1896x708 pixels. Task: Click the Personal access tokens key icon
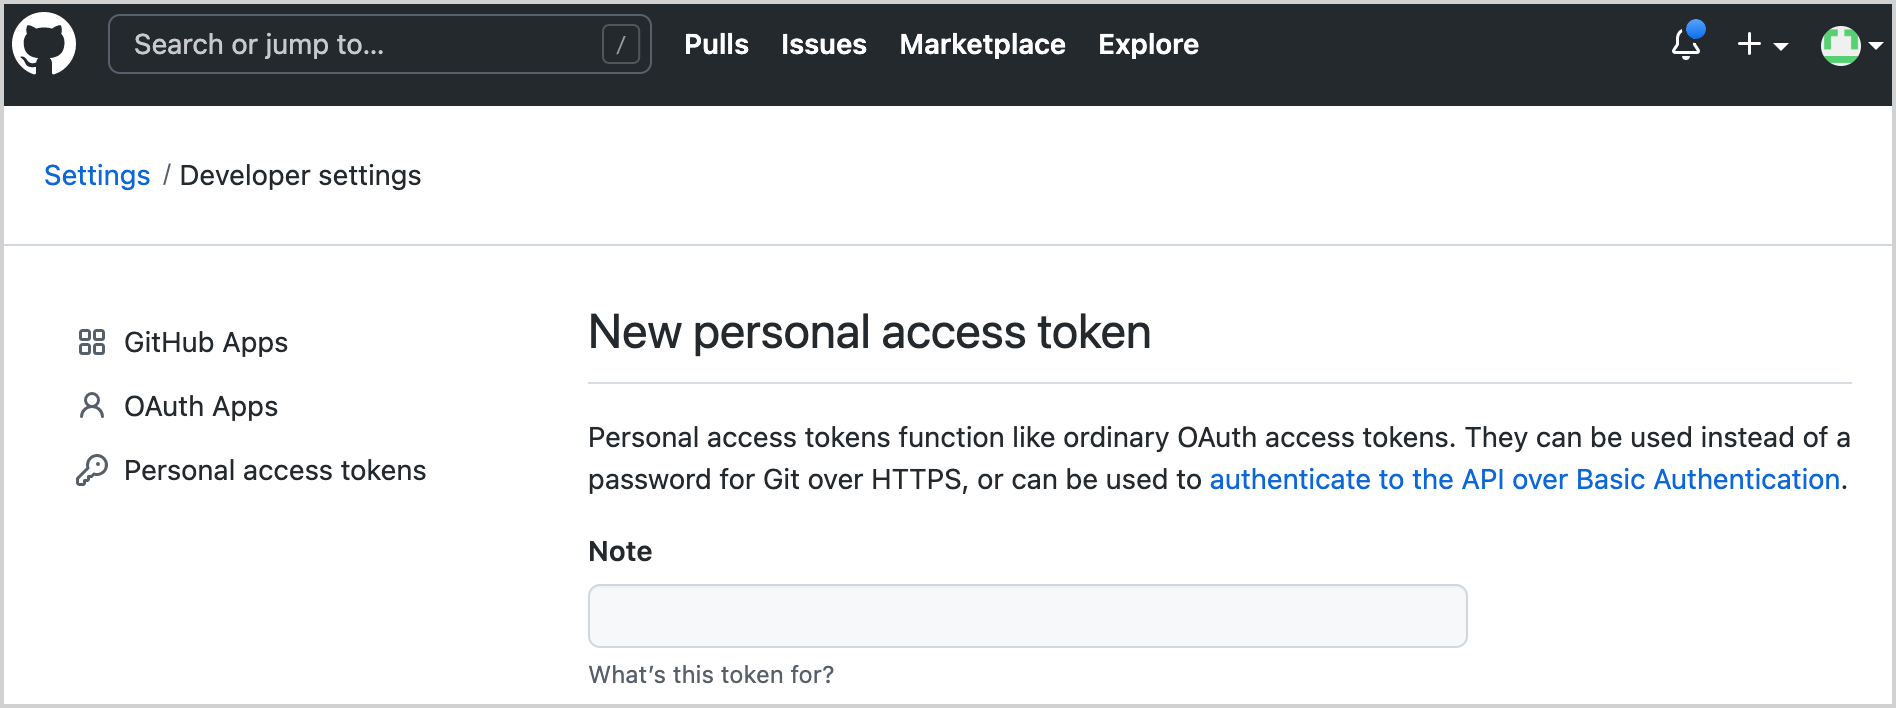pos(93,469)
